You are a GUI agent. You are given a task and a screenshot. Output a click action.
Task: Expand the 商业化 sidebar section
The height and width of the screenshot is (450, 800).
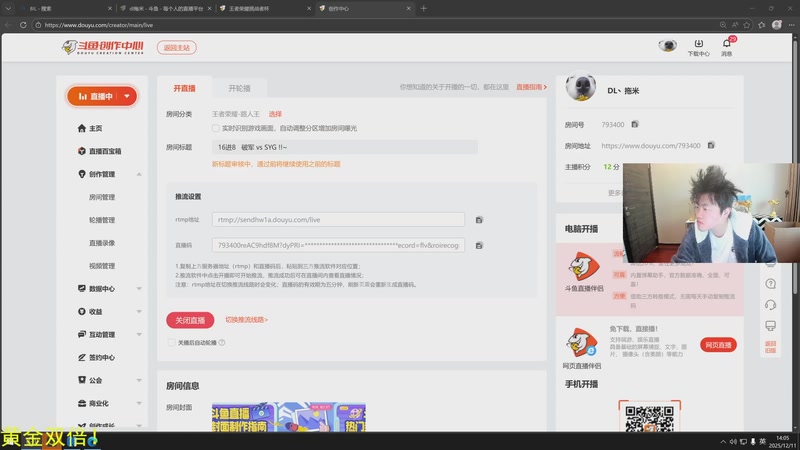click(x=139, y=404)
